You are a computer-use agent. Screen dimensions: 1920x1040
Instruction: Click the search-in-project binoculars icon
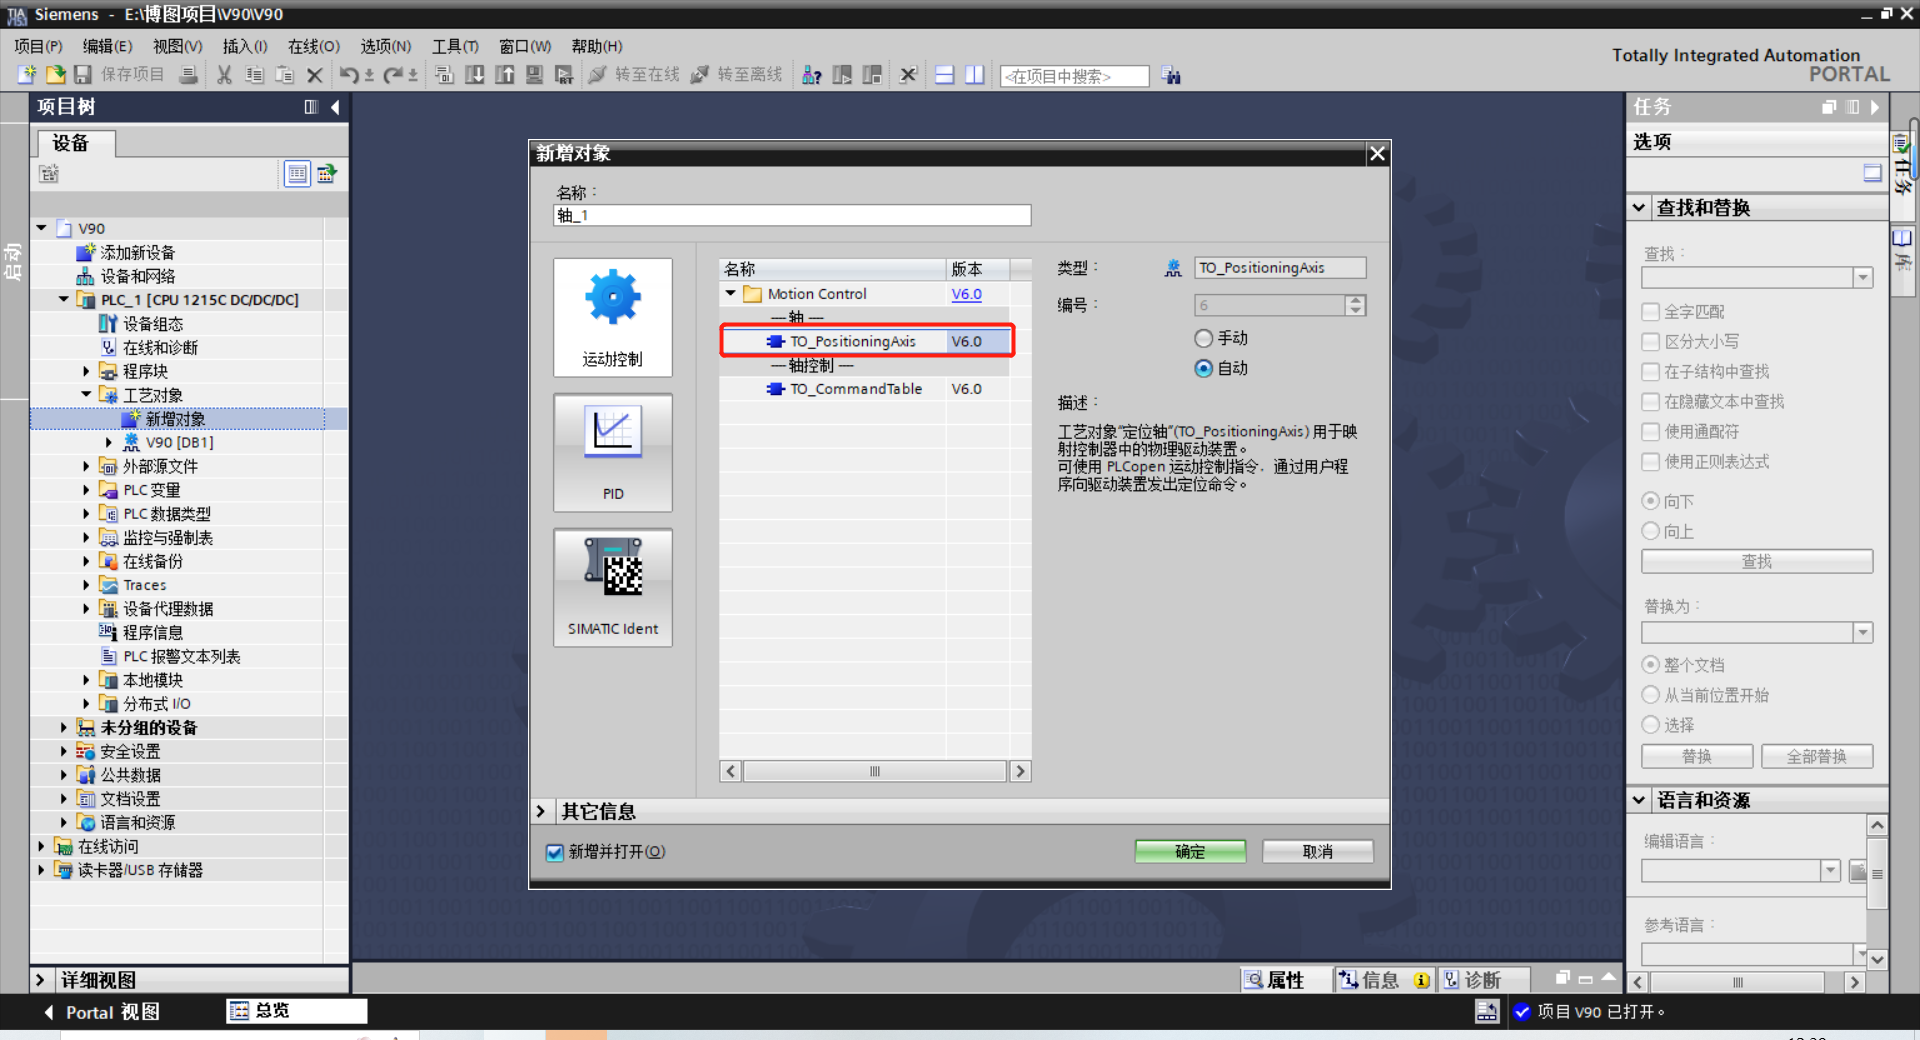(1172, 76)
